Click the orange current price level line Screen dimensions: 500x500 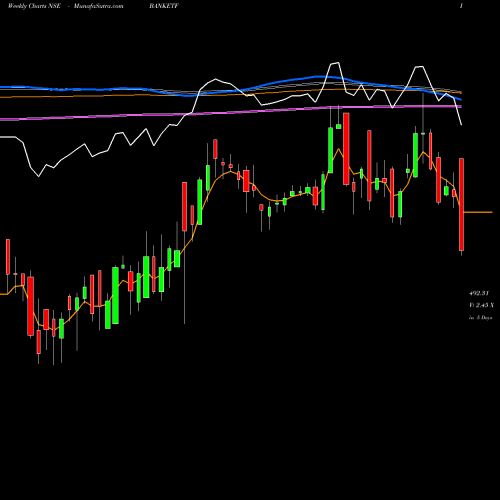tap(478, 212)
